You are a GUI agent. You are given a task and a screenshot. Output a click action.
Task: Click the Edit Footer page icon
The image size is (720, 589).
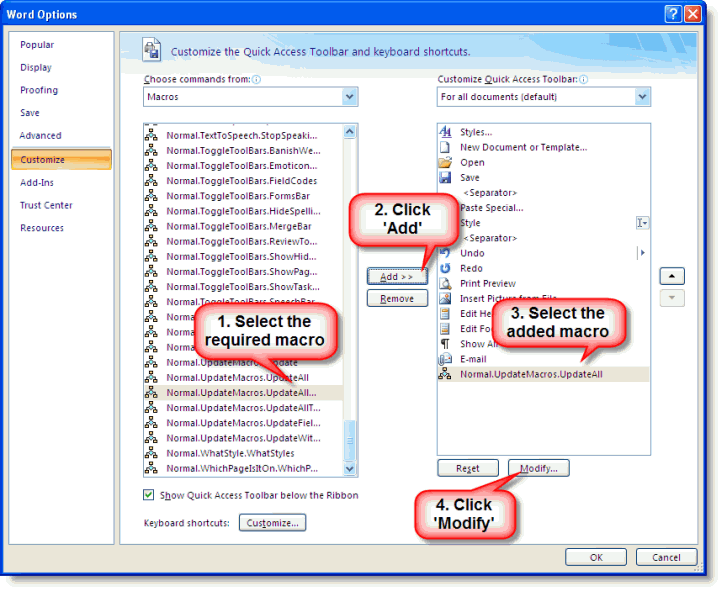pos(445,329)
